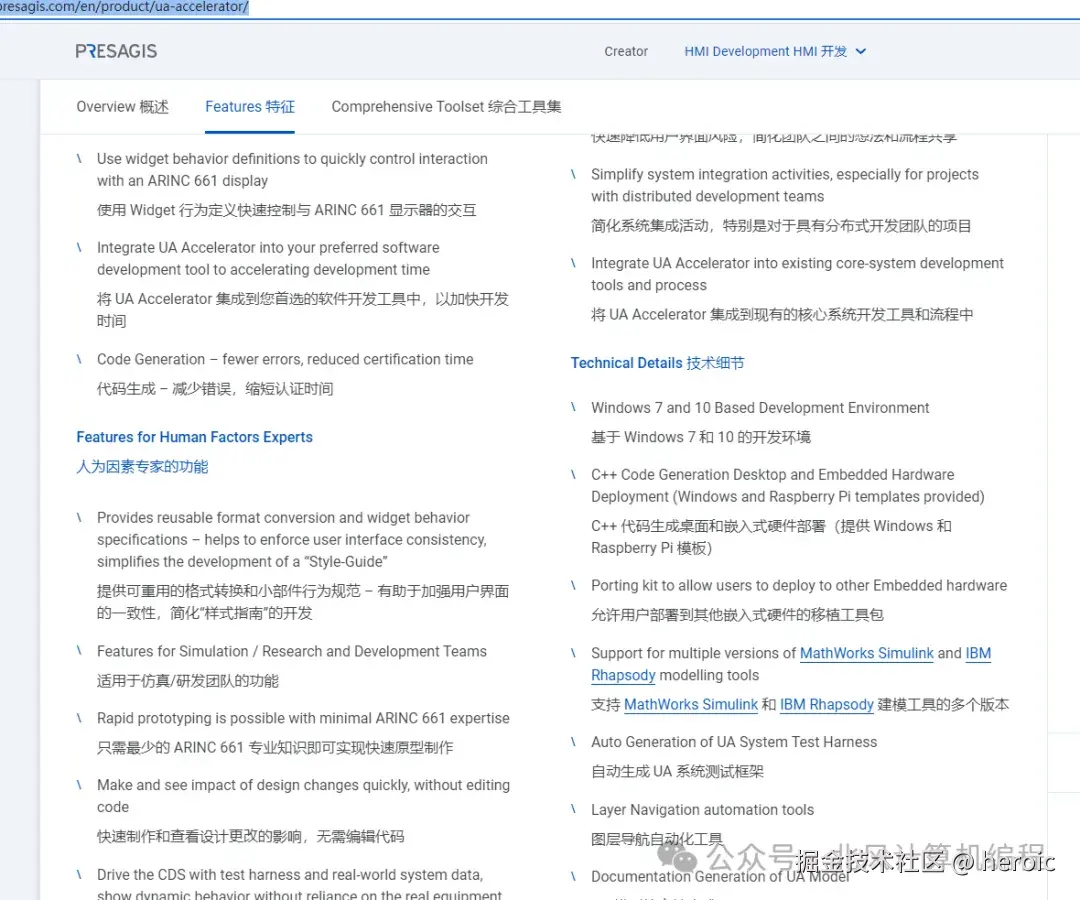Click 'Provides reusable format conversion' paragraph
The image size is (1080, 900).
(x=292, y=539)
